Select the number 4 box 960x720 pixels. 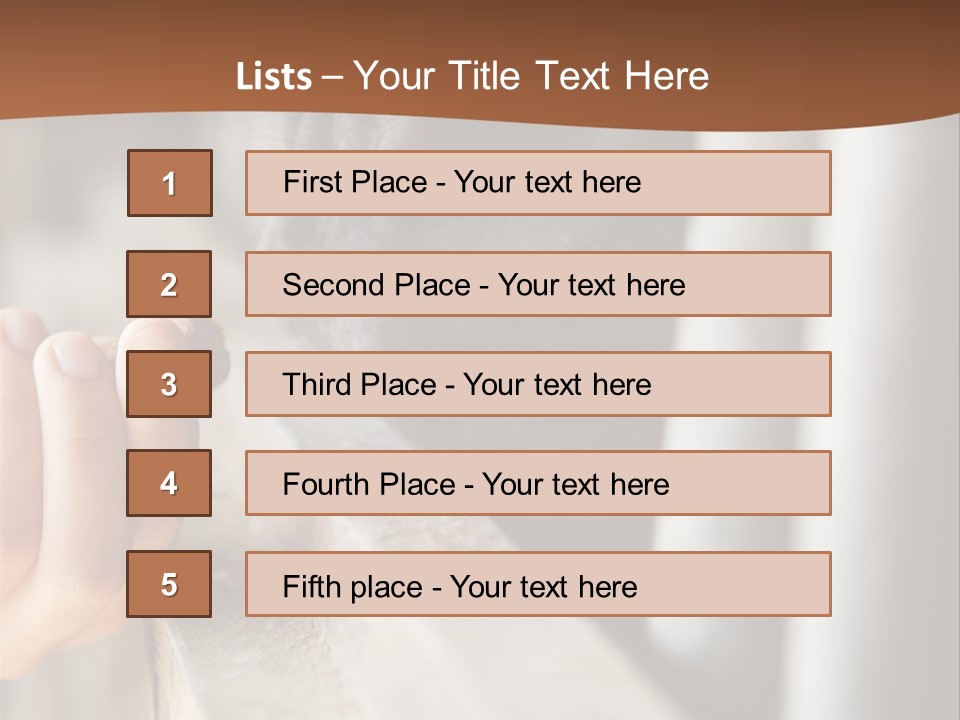coord(169,483)
